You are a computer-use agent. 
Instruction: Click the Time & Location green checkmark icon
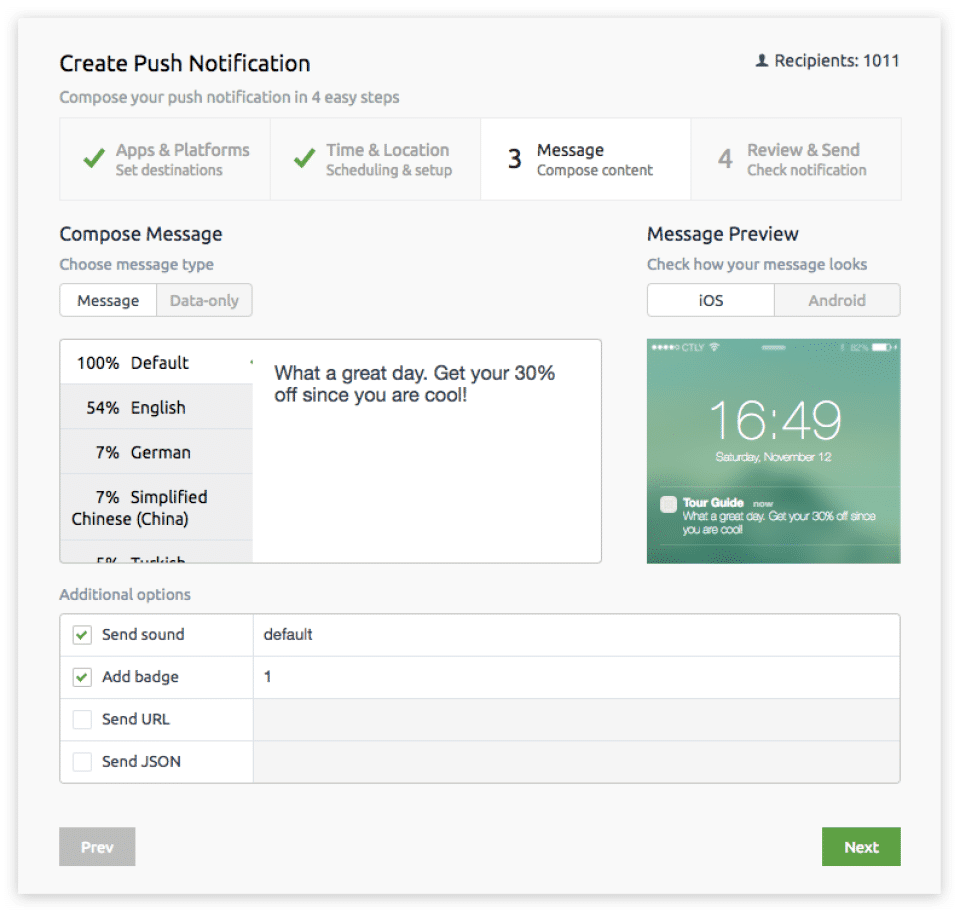click(x=304, y=159)
